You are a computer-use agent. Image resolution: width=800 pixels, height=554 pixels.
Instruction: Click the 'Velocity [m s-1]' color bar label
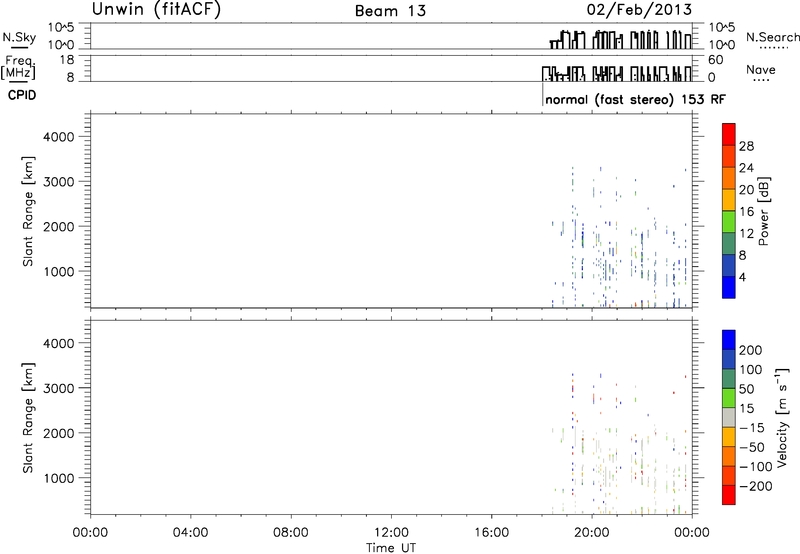pos(781,417)
